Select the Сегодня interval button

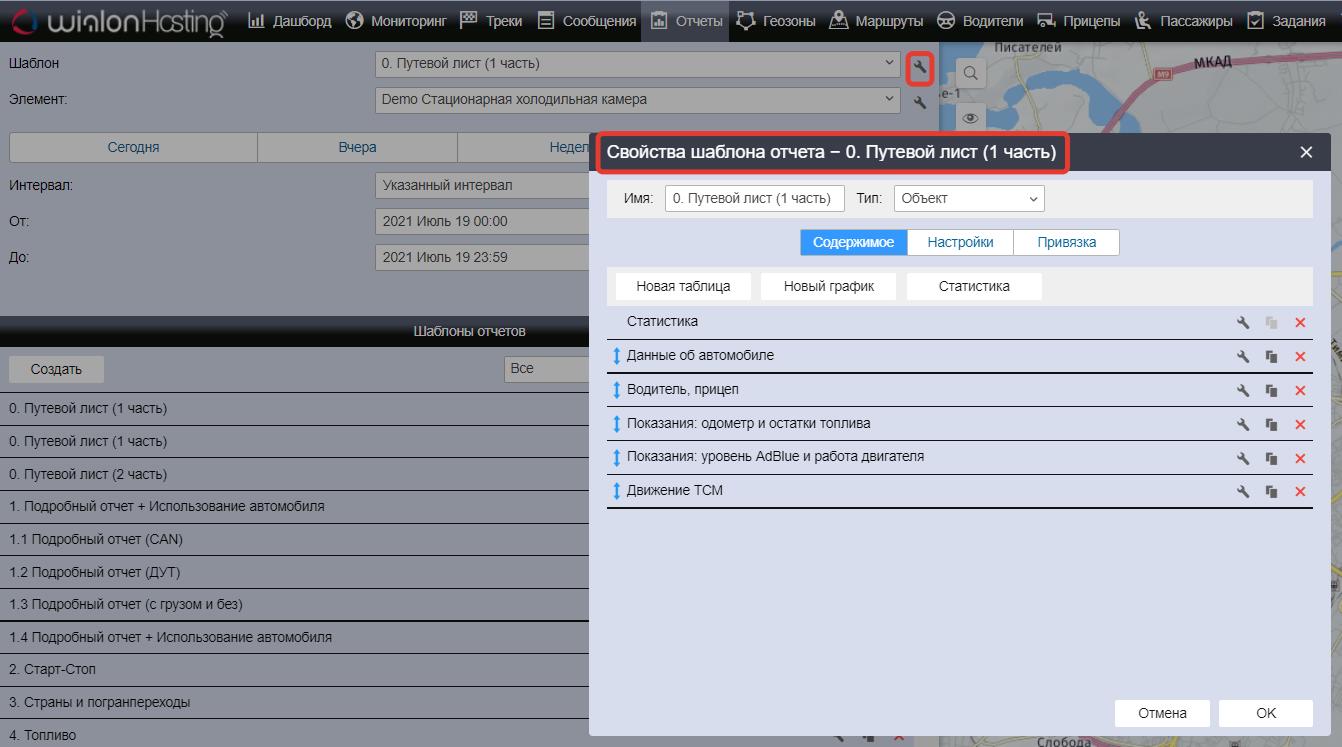[133, 147]
